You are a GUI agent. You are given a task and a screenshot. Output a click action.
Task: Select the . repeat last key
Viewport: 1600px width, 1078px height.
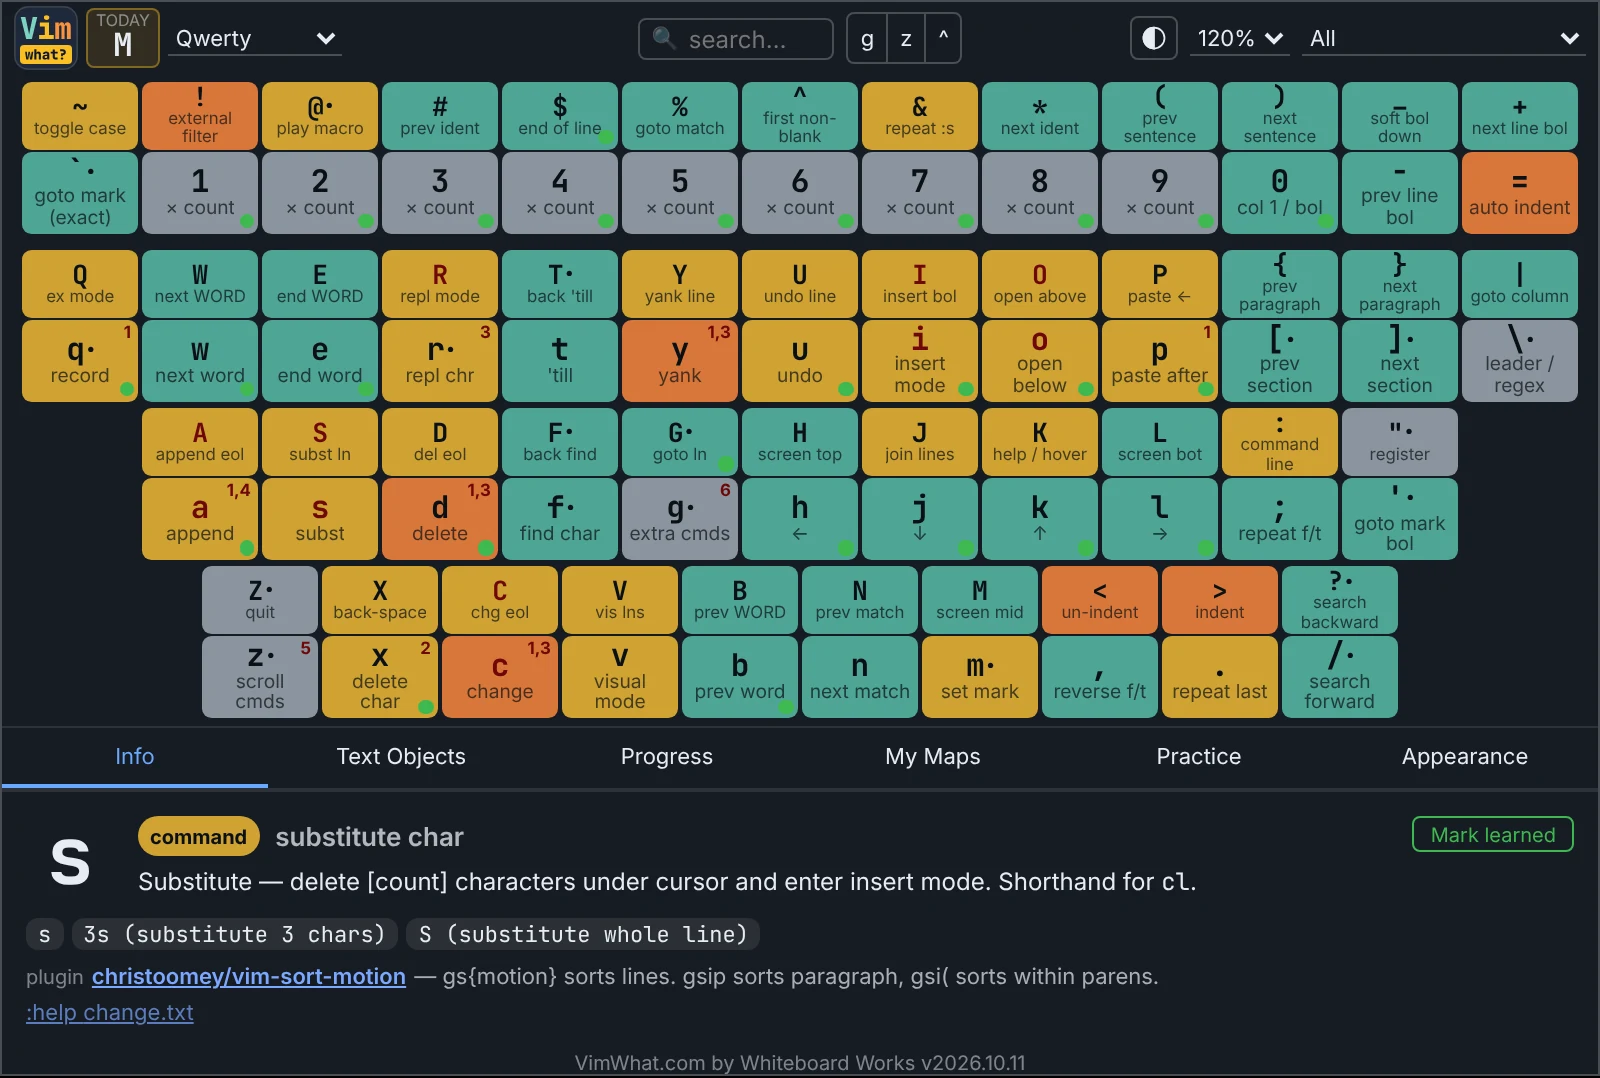(1220, 677)
